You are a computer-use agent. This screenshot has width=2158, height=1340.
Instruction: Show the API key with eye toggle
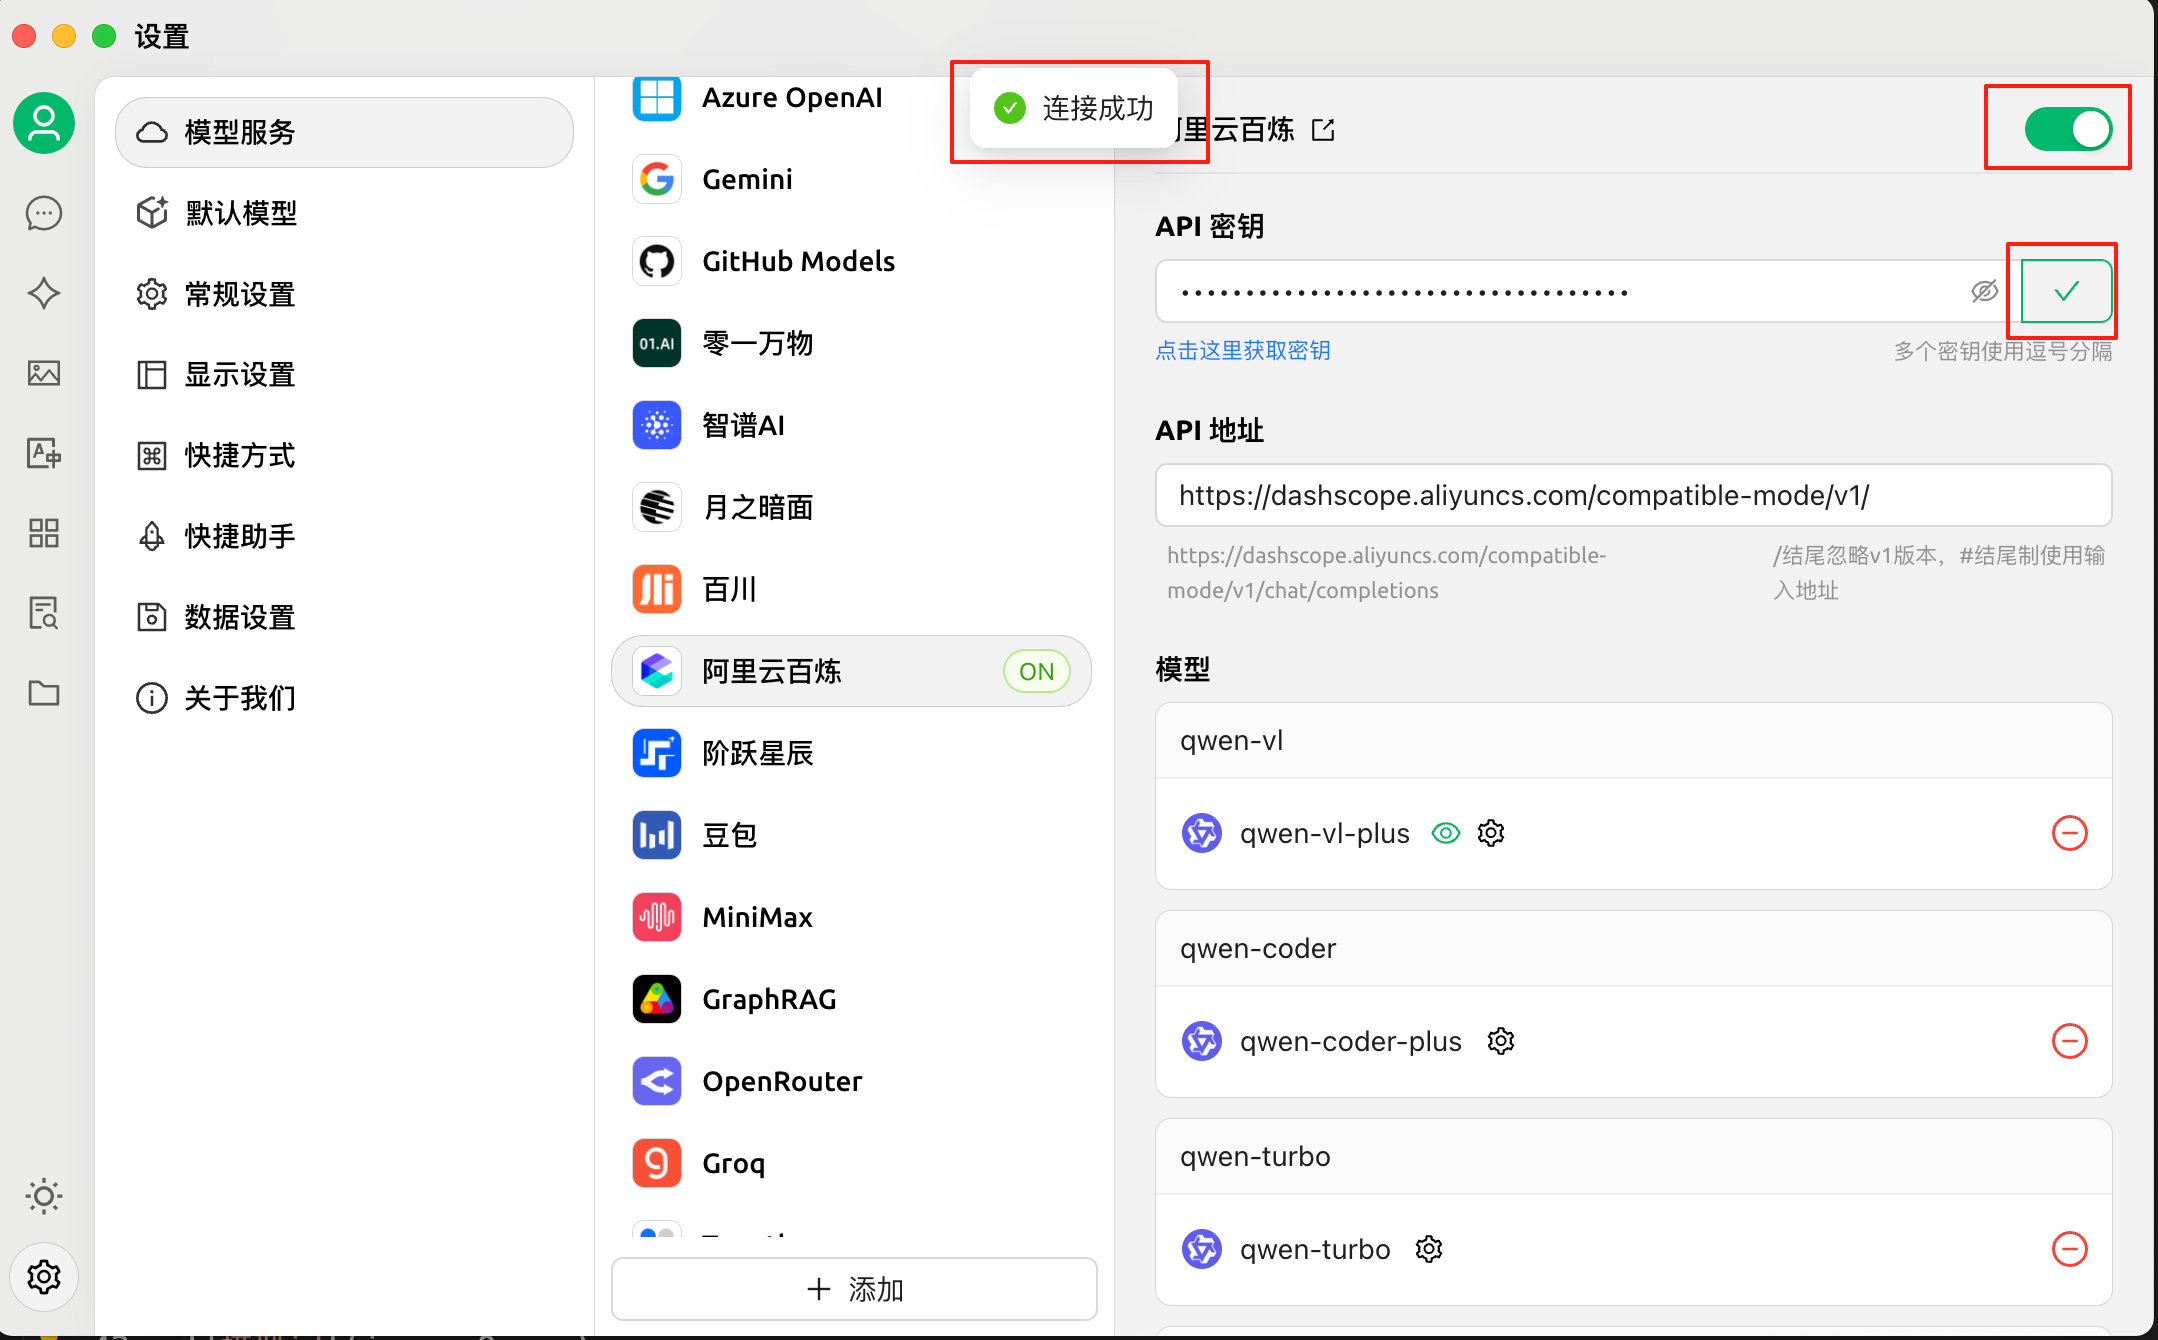[1985, 291]
